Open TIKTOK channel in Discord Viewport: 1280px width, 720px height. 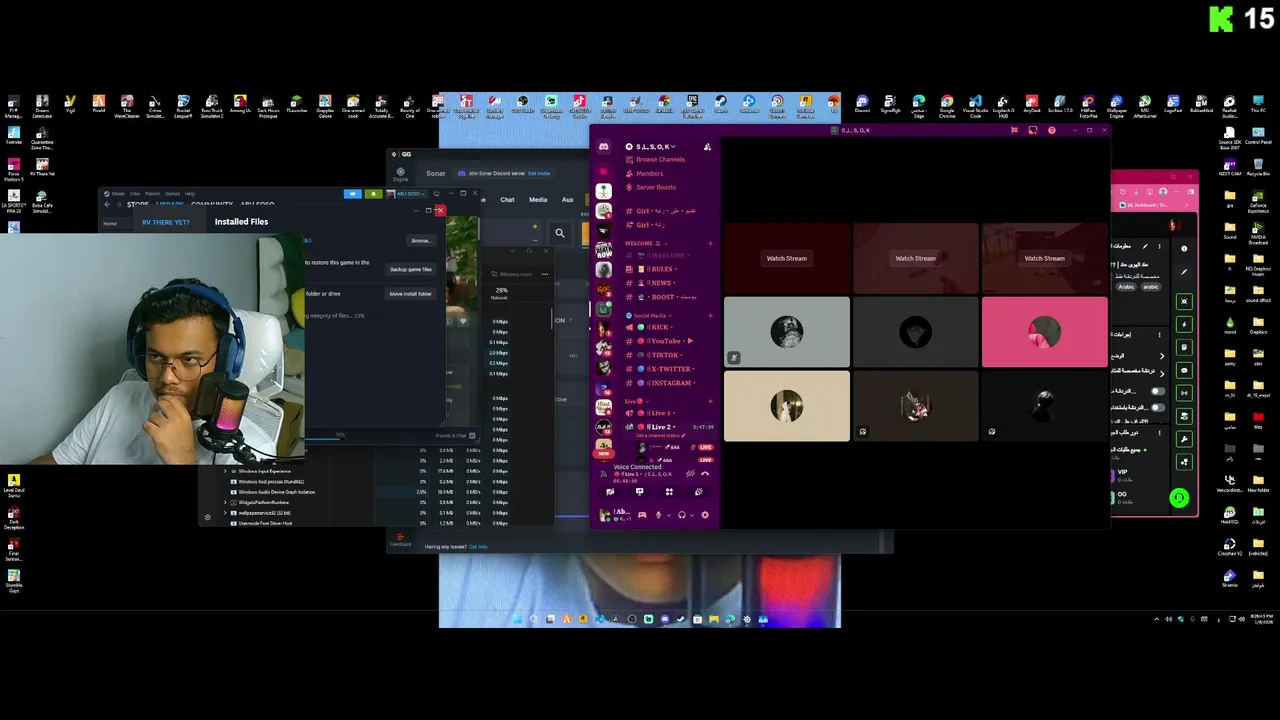[x=668, y=355]
